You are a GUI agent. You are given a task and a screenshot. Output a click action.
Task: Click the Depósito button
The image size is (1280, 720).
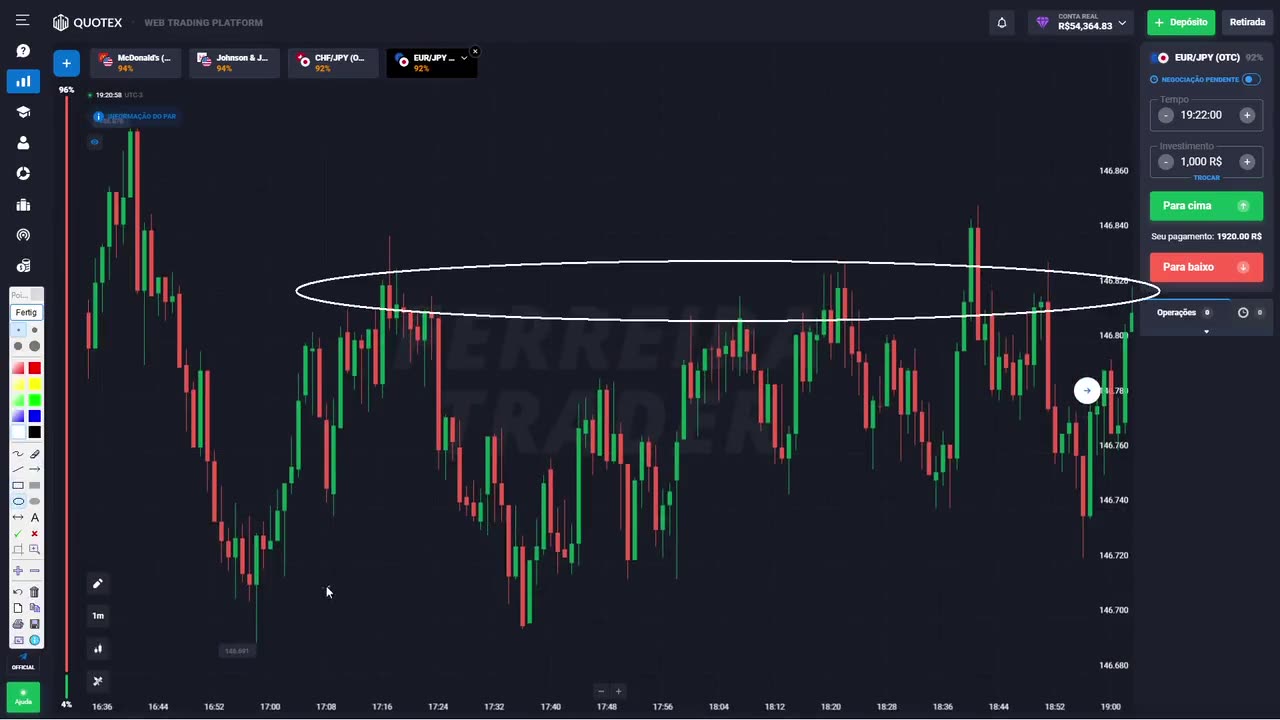1181,22
